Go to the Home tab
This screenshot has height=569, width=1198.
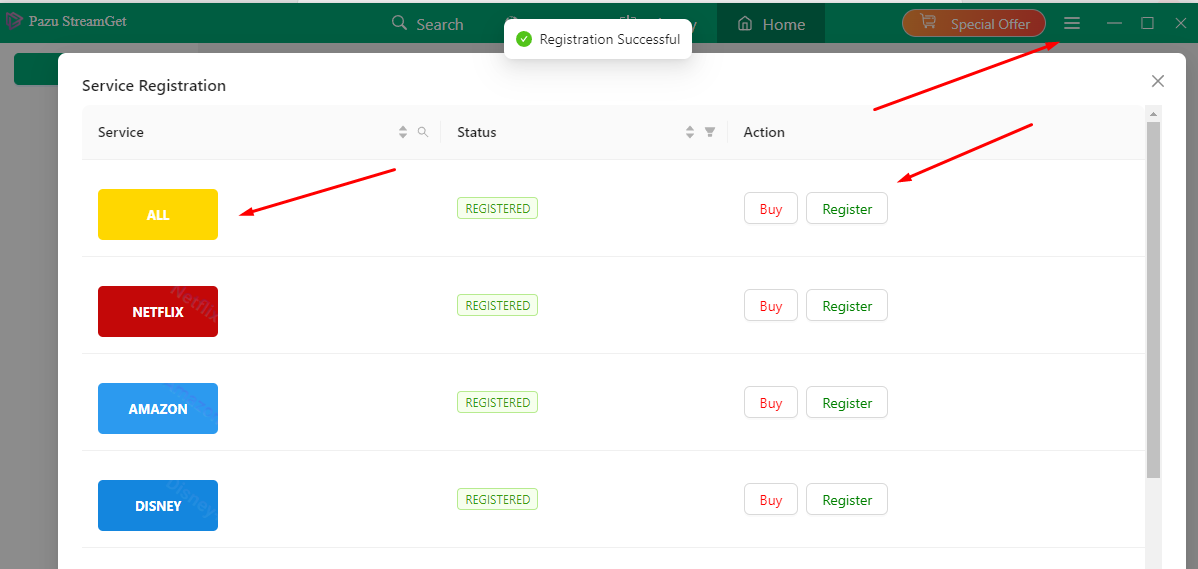(771, 24)
